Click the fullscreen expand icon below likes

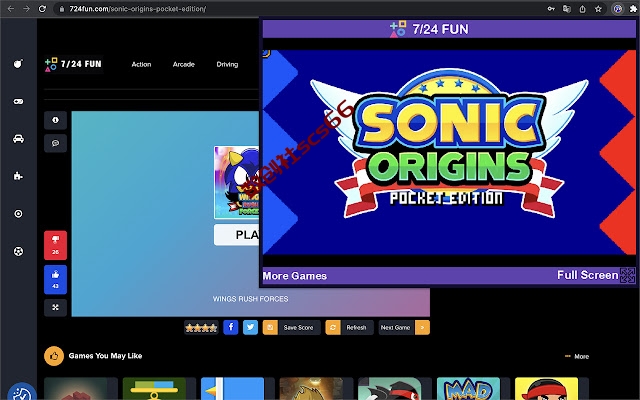[56, 307]
